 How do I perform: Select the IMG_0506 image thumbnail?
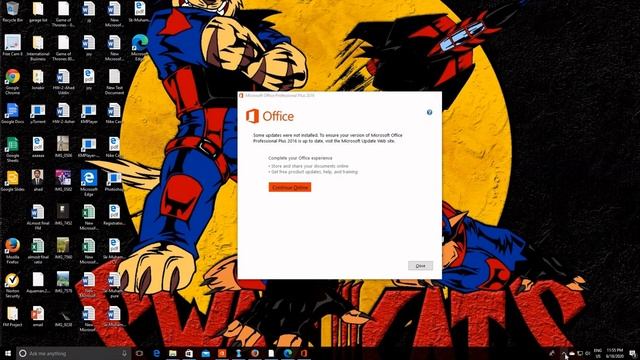point(63,147)
